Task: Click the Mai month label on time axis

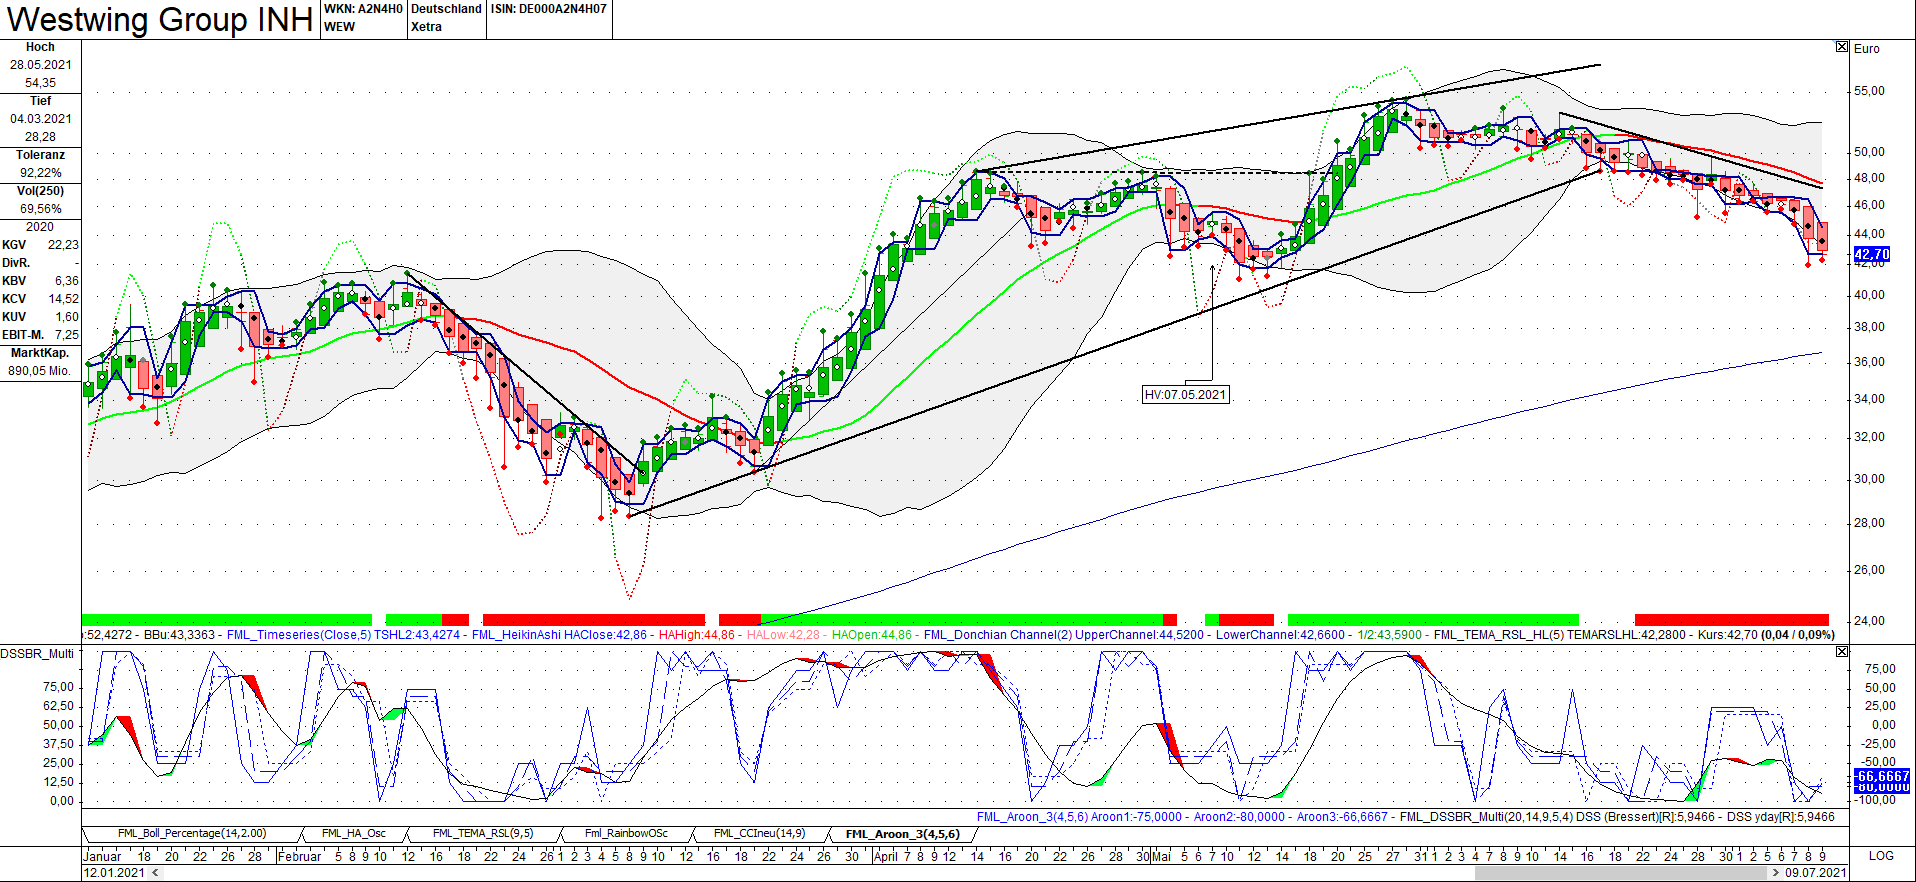Action: point(1162,856)
